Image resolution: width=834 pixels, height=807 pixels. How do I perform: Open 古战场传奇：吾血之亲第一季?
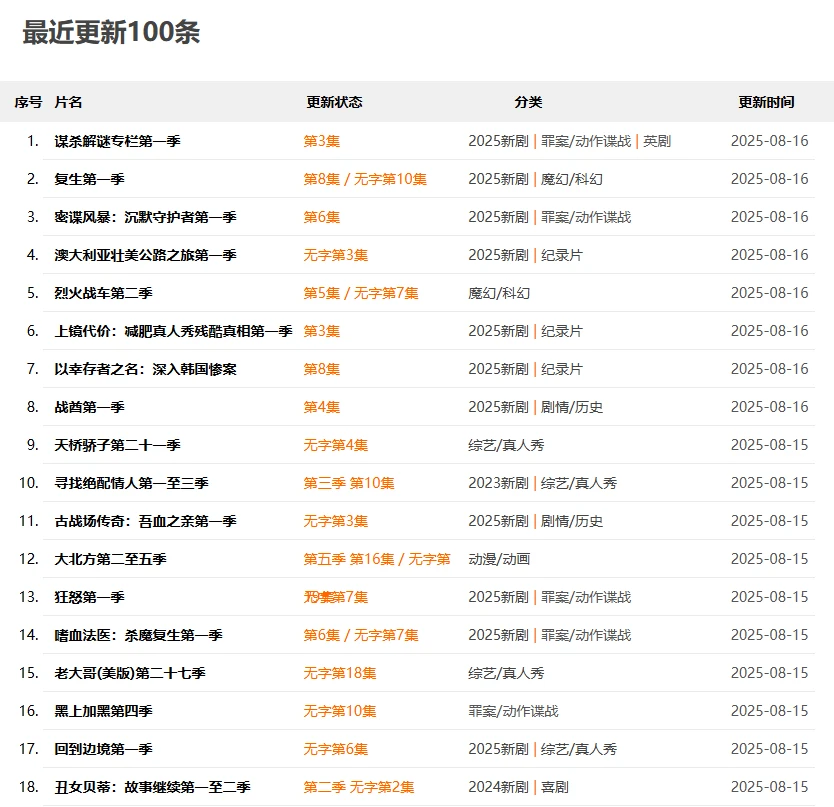coord(145,521)
